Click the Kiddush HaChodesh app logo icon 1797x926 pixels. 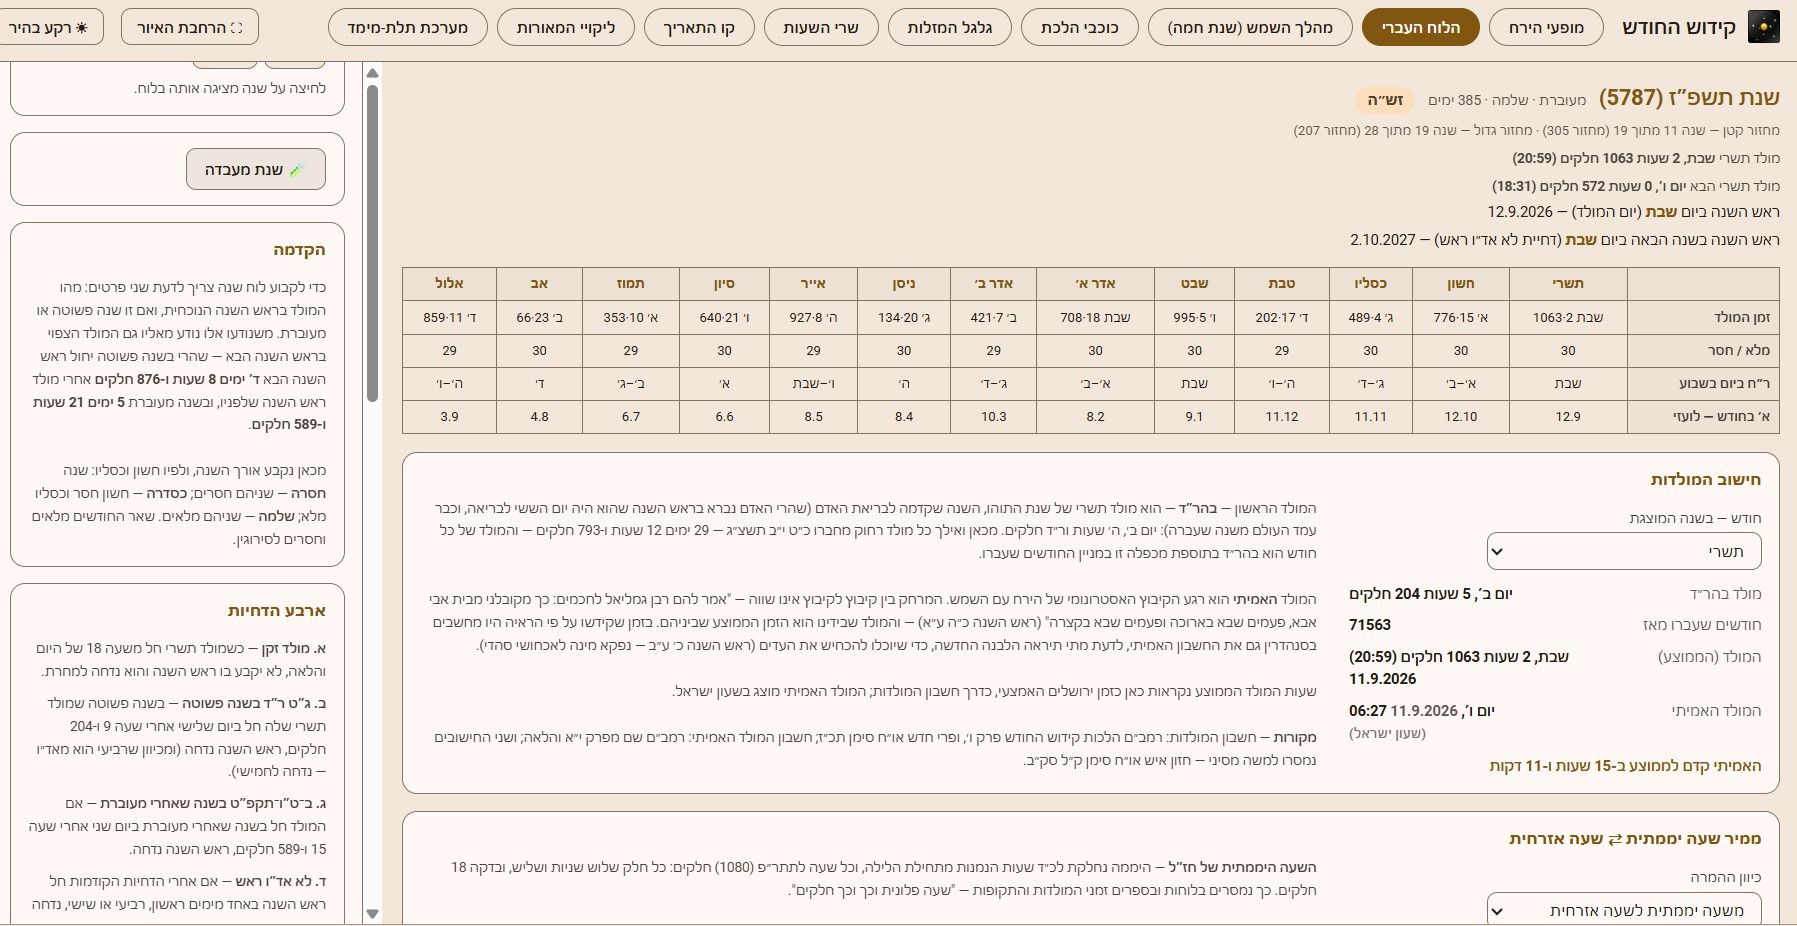pyautogui.click(x=1763, y=27)
